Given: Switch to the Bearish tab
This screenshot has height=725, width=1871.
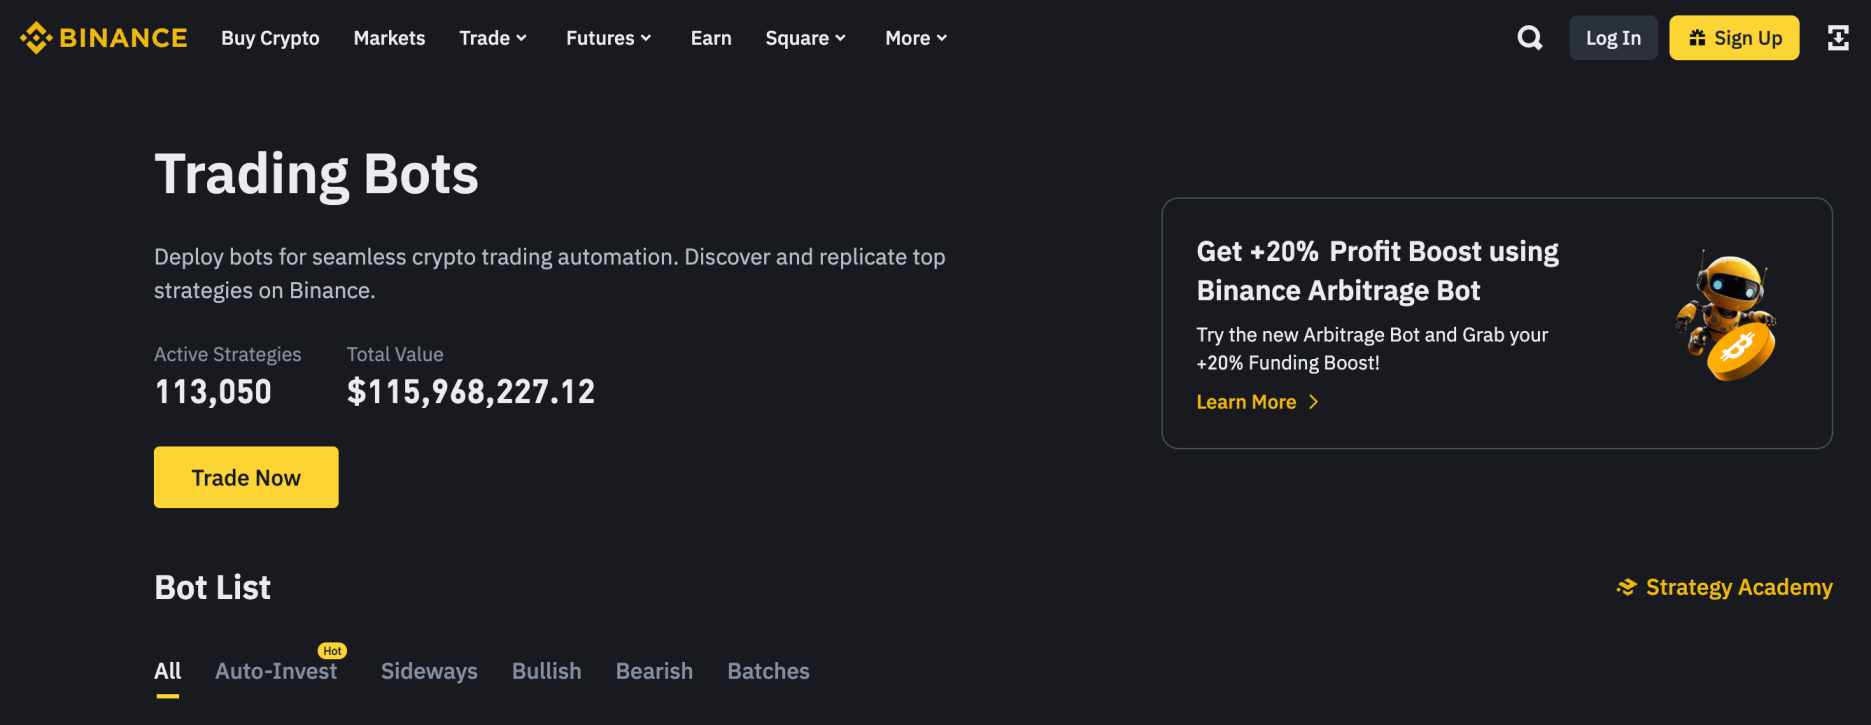Looking at the screenshot, I should pyautogui.click(x=654, y=671).
